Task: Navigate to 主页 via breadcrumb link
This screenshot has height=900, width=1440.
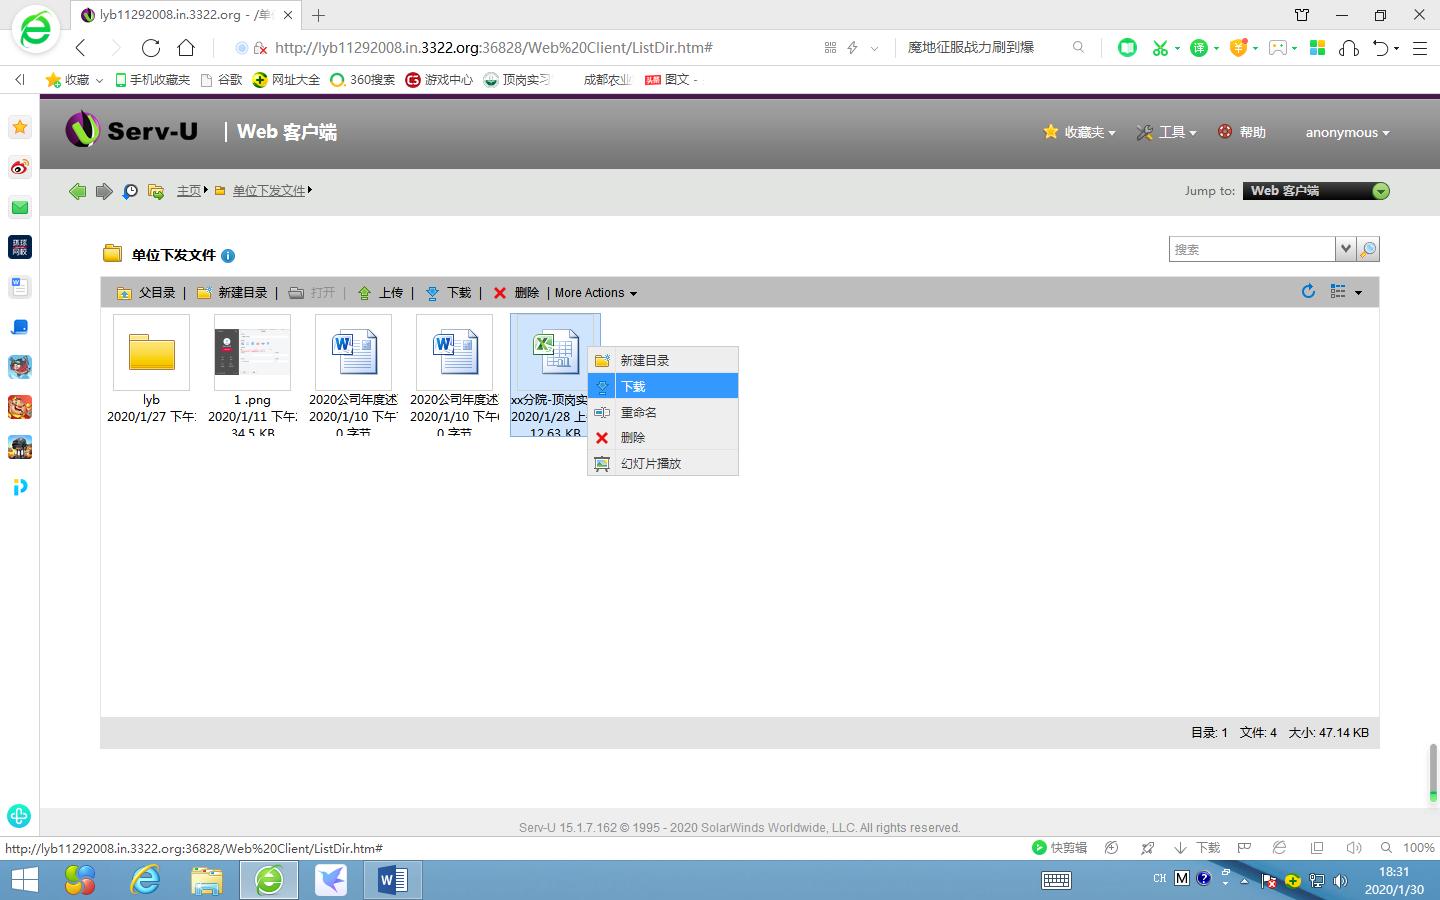Action: (x=188, y=190)
